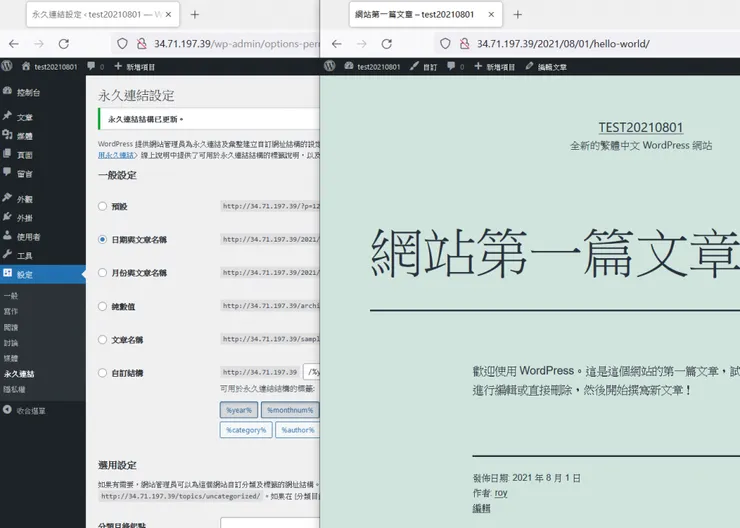Click WordPress logo in right window admin bar
The image size is (740, 528).
pyautogui.click(x=330, y=66)
